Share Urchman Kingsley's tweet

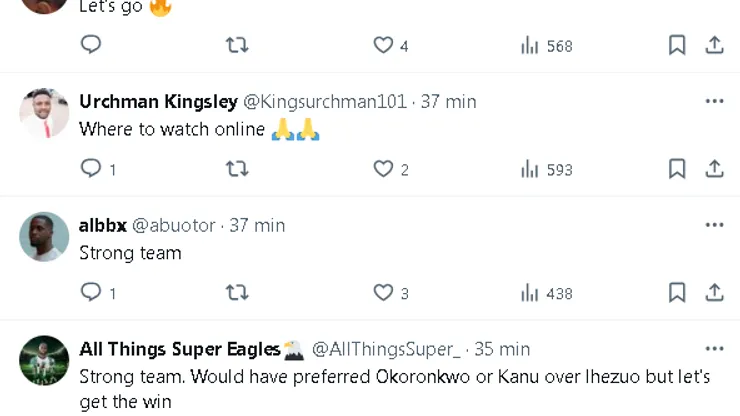714,169
